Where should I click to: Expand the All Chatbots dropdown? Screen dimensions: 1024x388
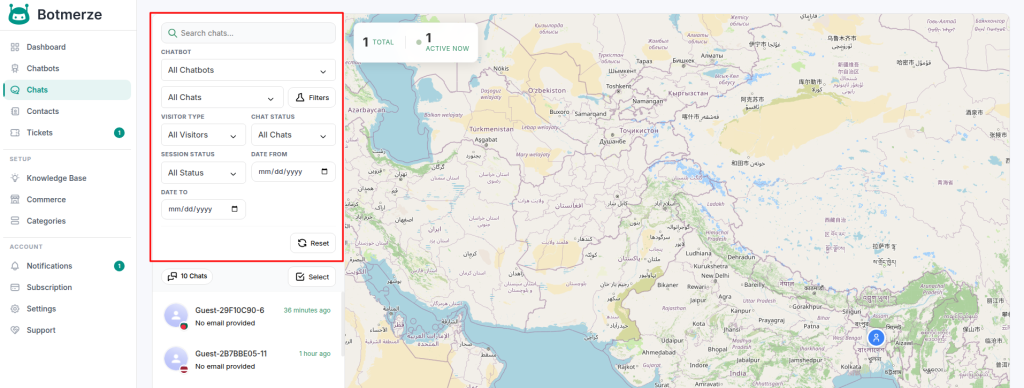248,70
